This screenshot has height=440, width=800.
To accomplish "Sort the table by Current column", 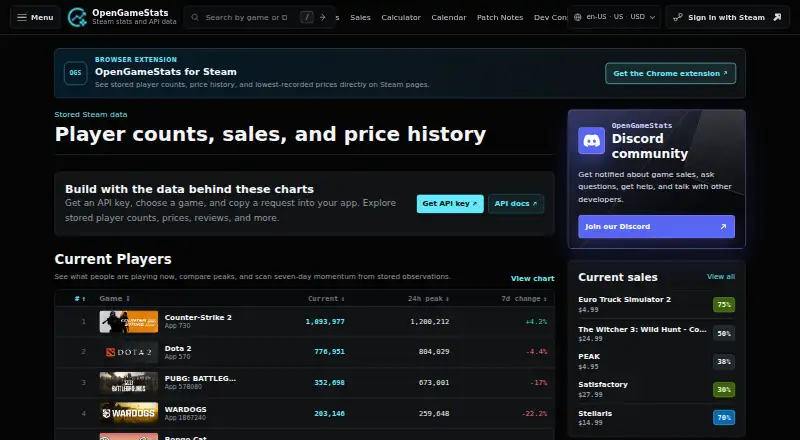I will (326, 299).
